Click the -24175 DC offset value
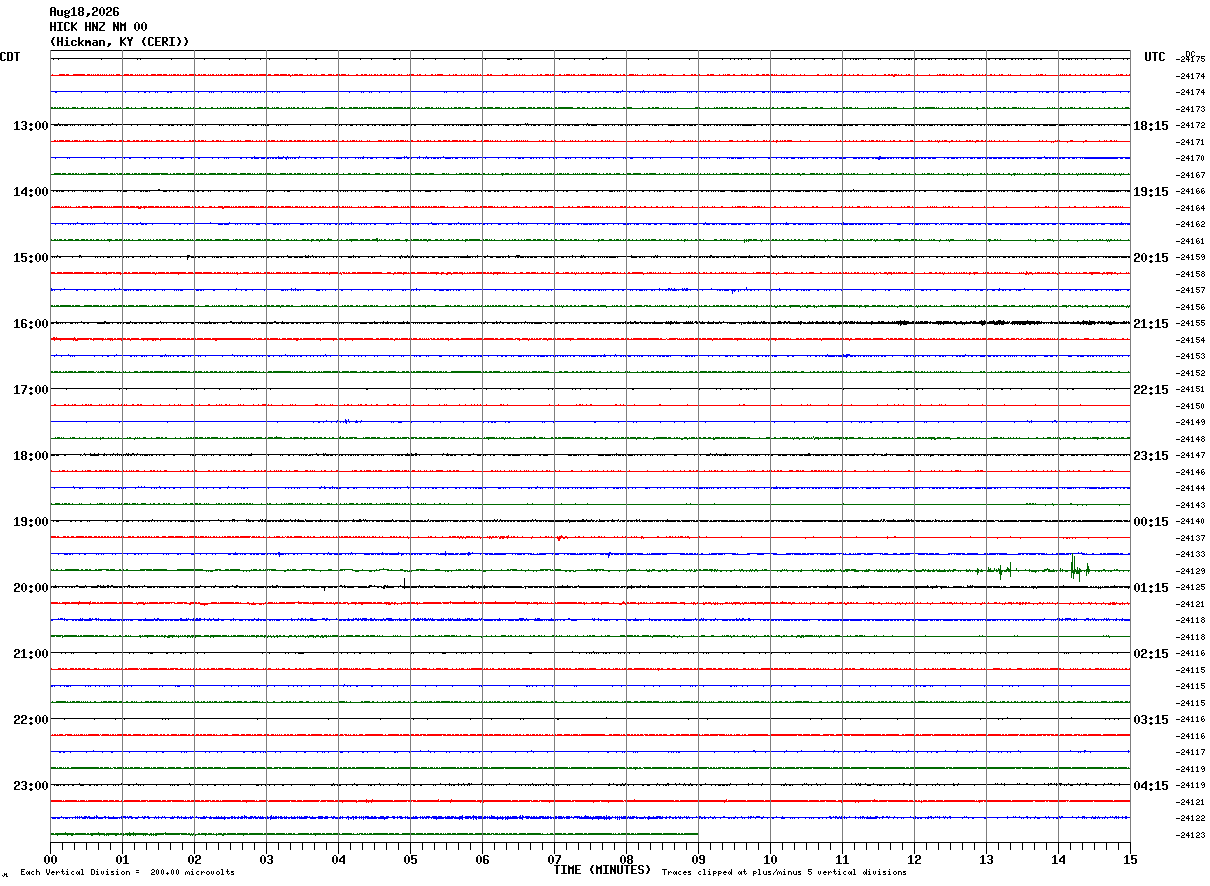 point(1191,60)
